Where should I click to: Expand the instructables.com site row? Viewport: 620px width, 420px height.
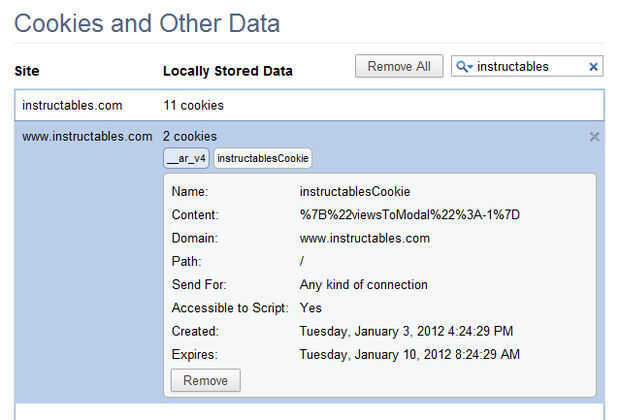71,105
